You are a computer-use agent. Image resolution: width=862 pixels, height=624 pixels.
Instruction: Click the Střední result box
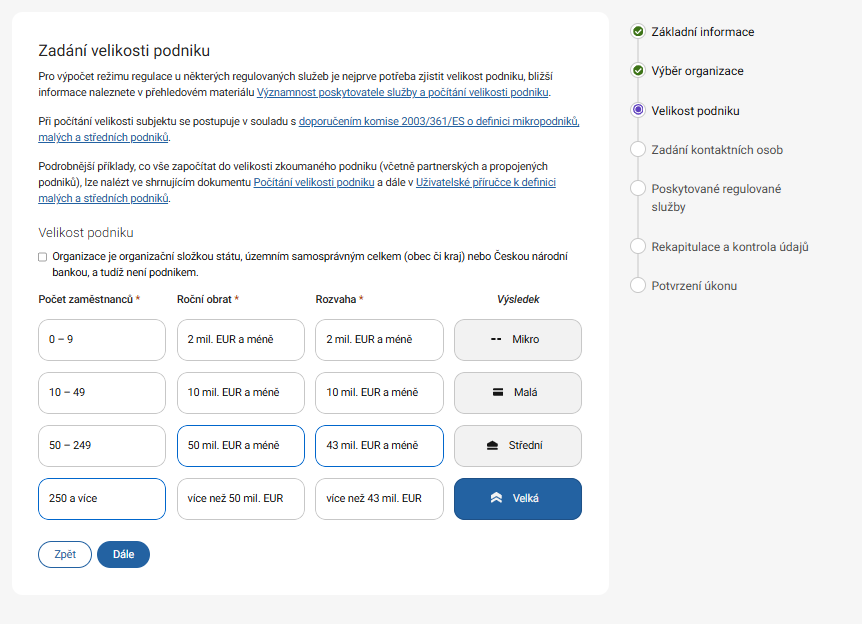coord(517,446)
